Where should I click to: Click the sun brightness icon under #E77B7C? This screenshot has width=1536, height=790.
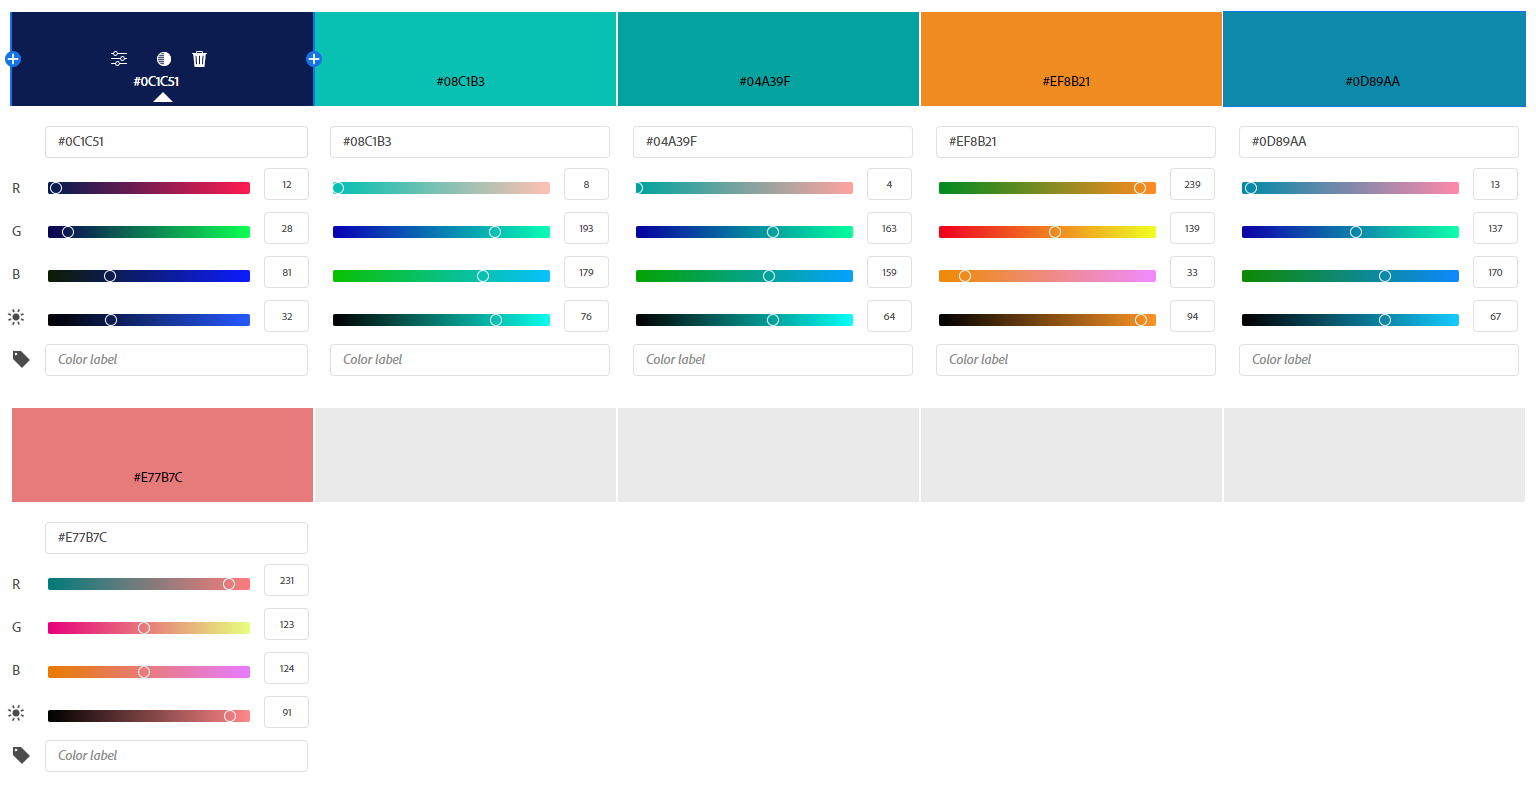coord(16,712)
